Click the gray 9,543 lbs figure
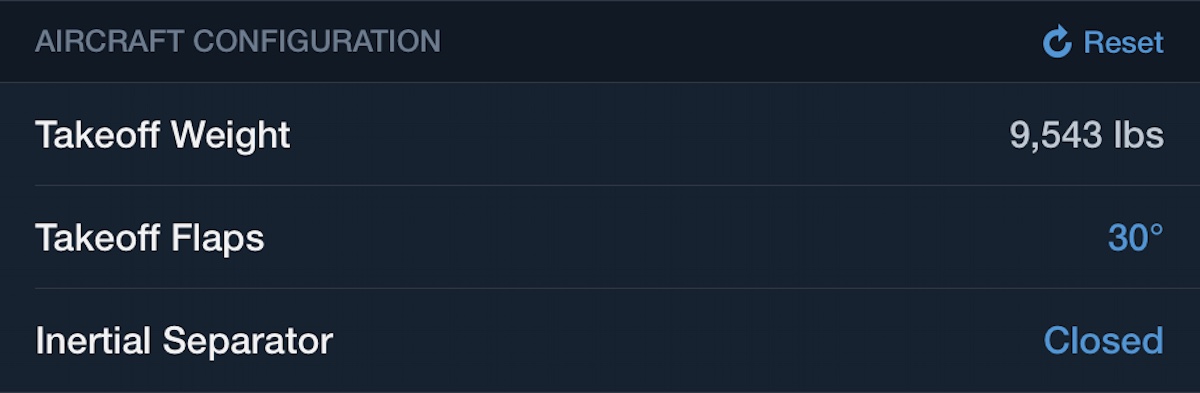1200x393 pixels. pos(1087,135)
